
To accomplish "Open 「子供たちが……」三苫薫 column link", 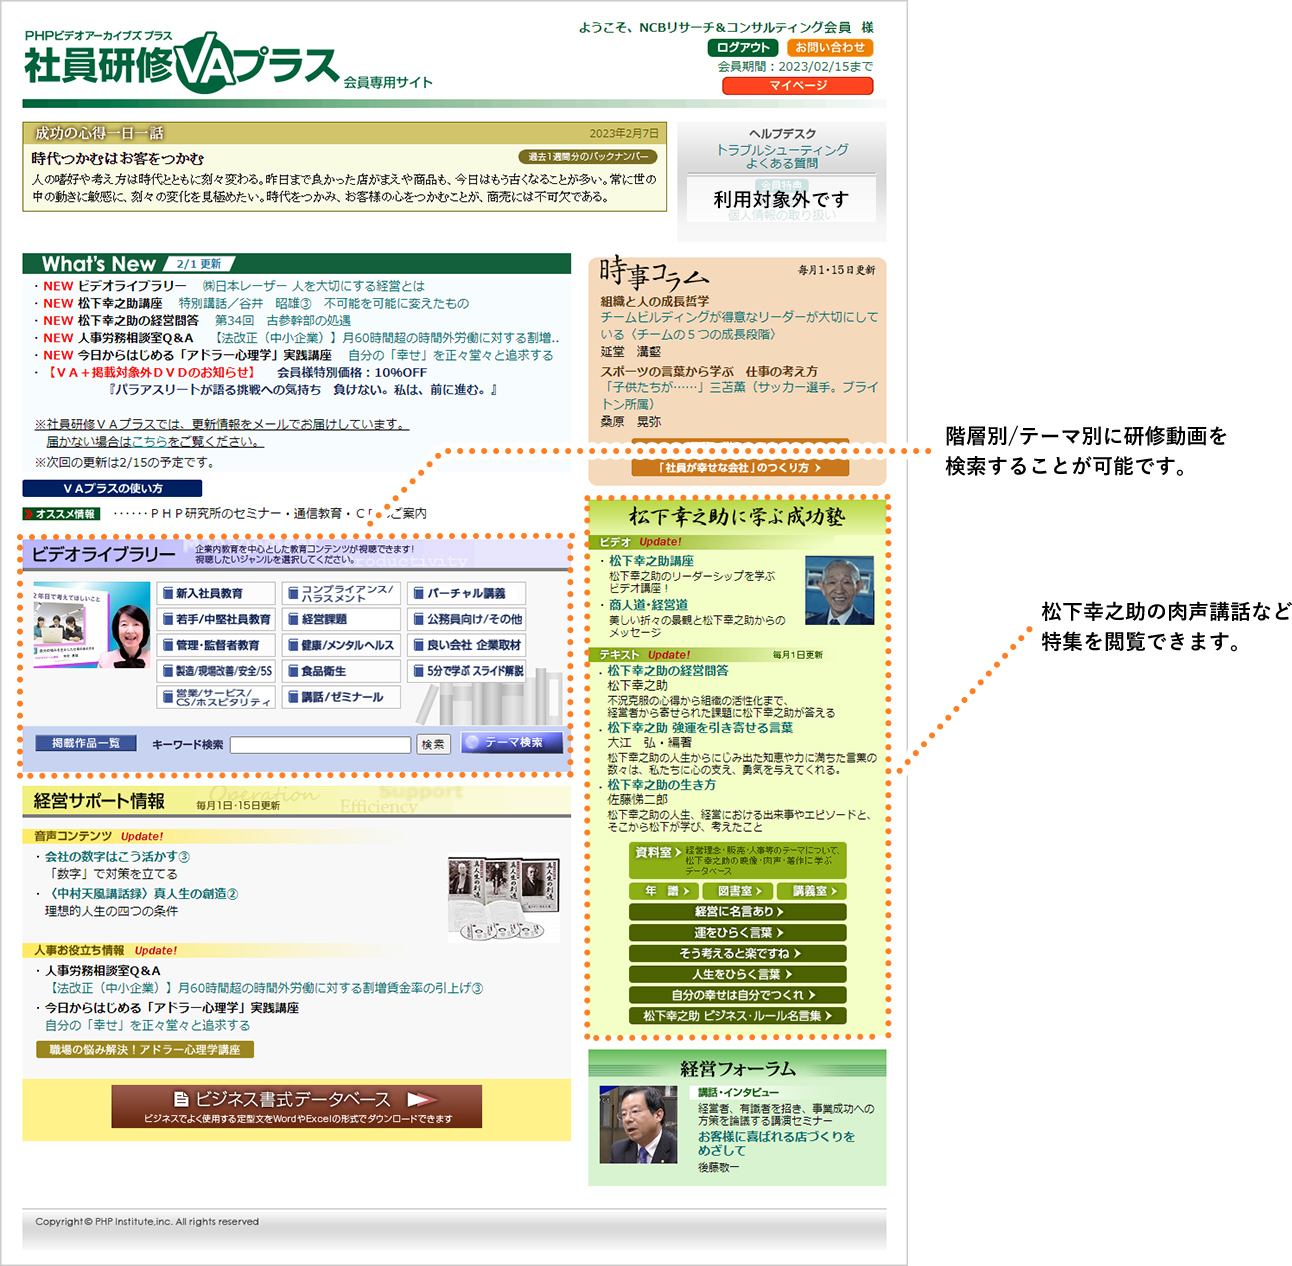I will click(739, 395).
